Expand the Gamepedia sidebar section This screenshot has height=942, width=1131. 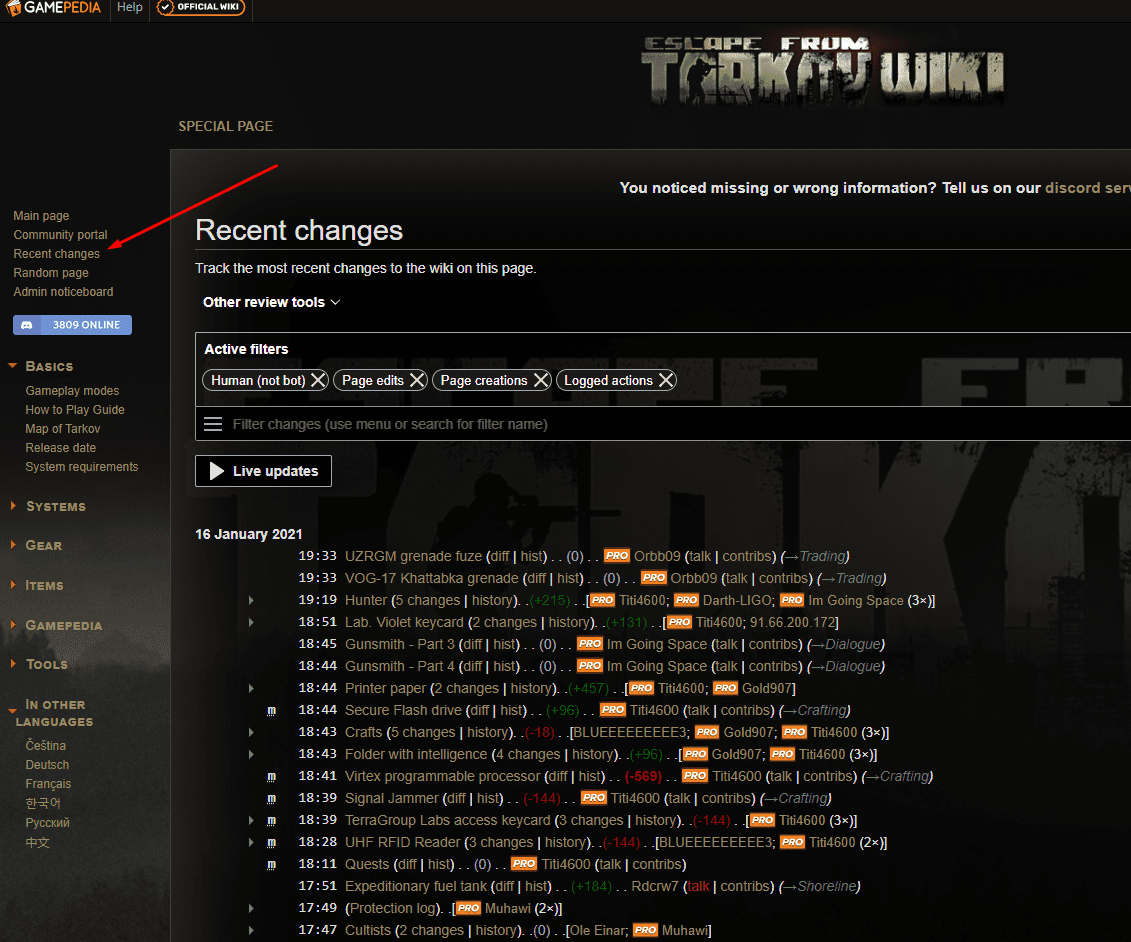coord(13,625)
